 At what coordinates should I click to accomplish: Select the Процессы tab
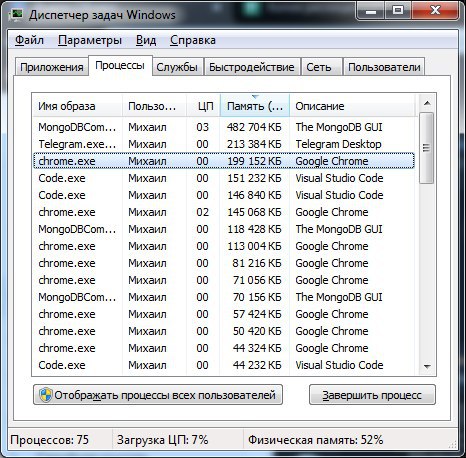(120, 65)
